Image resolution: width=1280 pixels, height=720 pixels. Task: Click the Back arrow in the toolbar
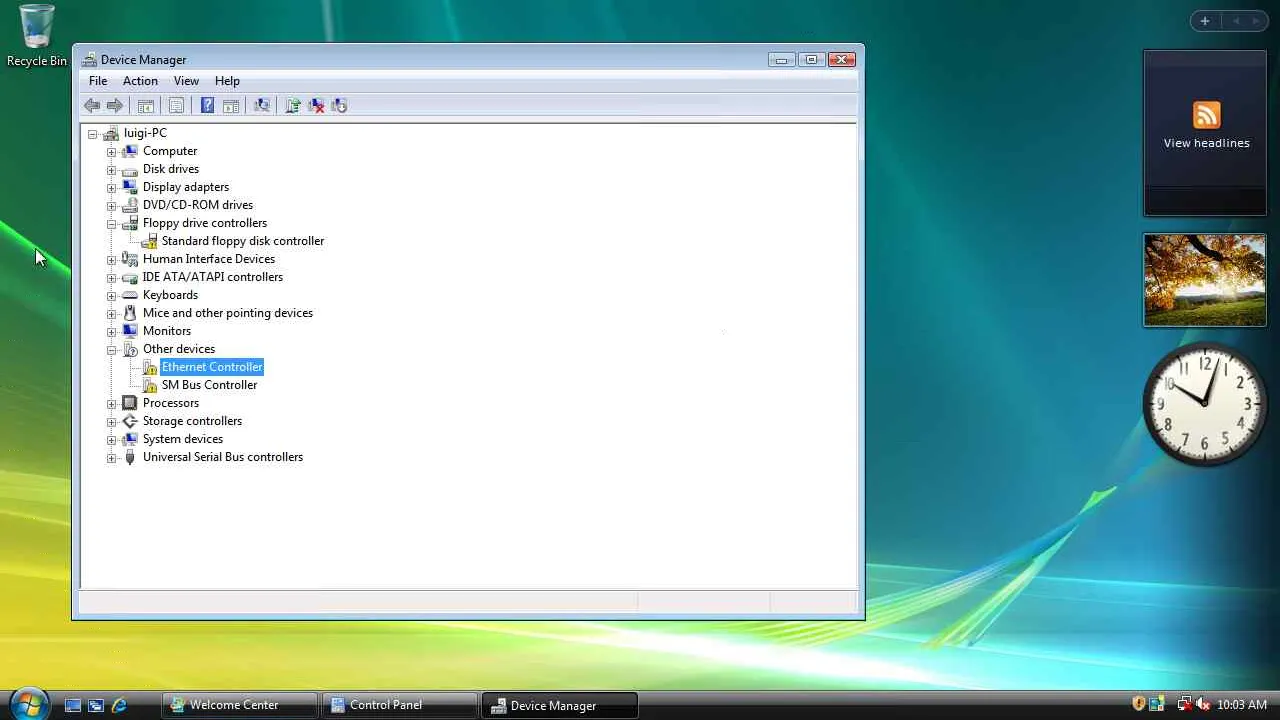click(92, 106)
